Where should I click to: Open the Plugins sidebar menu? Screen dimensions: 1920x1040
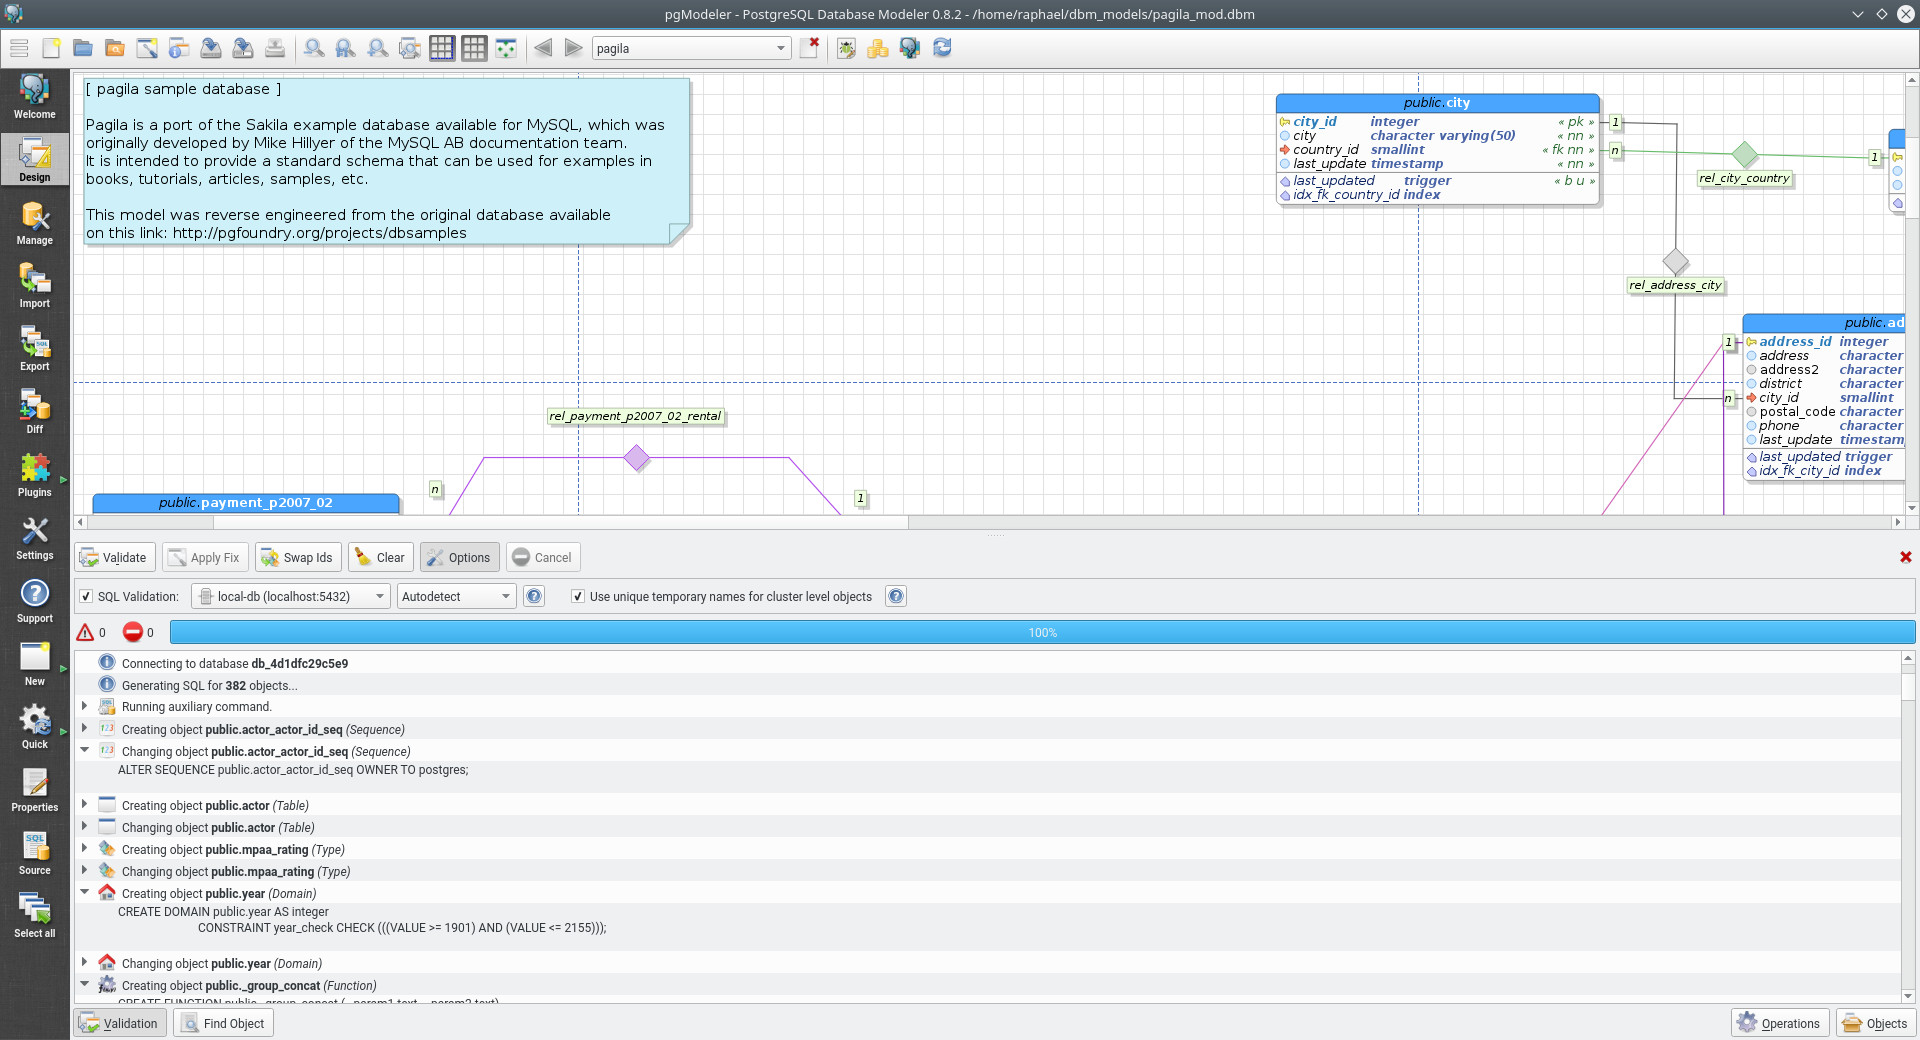pos(35,475)
